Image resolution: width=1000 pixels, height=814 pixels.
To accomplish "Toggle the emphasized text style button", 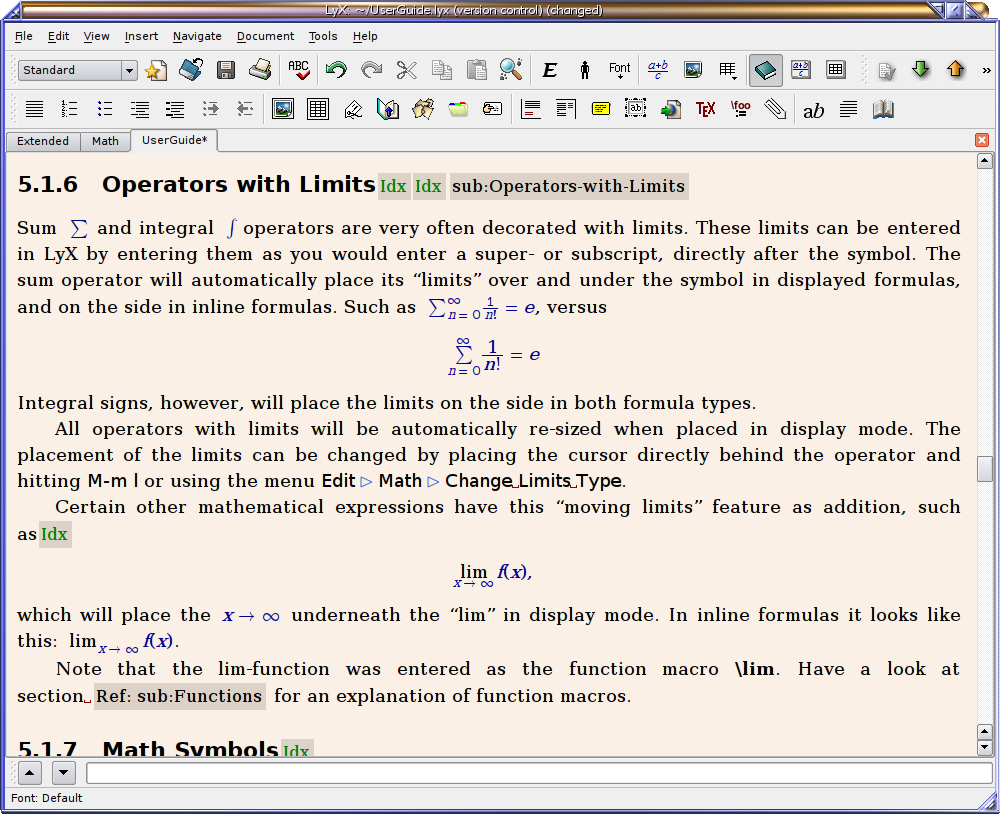I will [x=549, y=70].
